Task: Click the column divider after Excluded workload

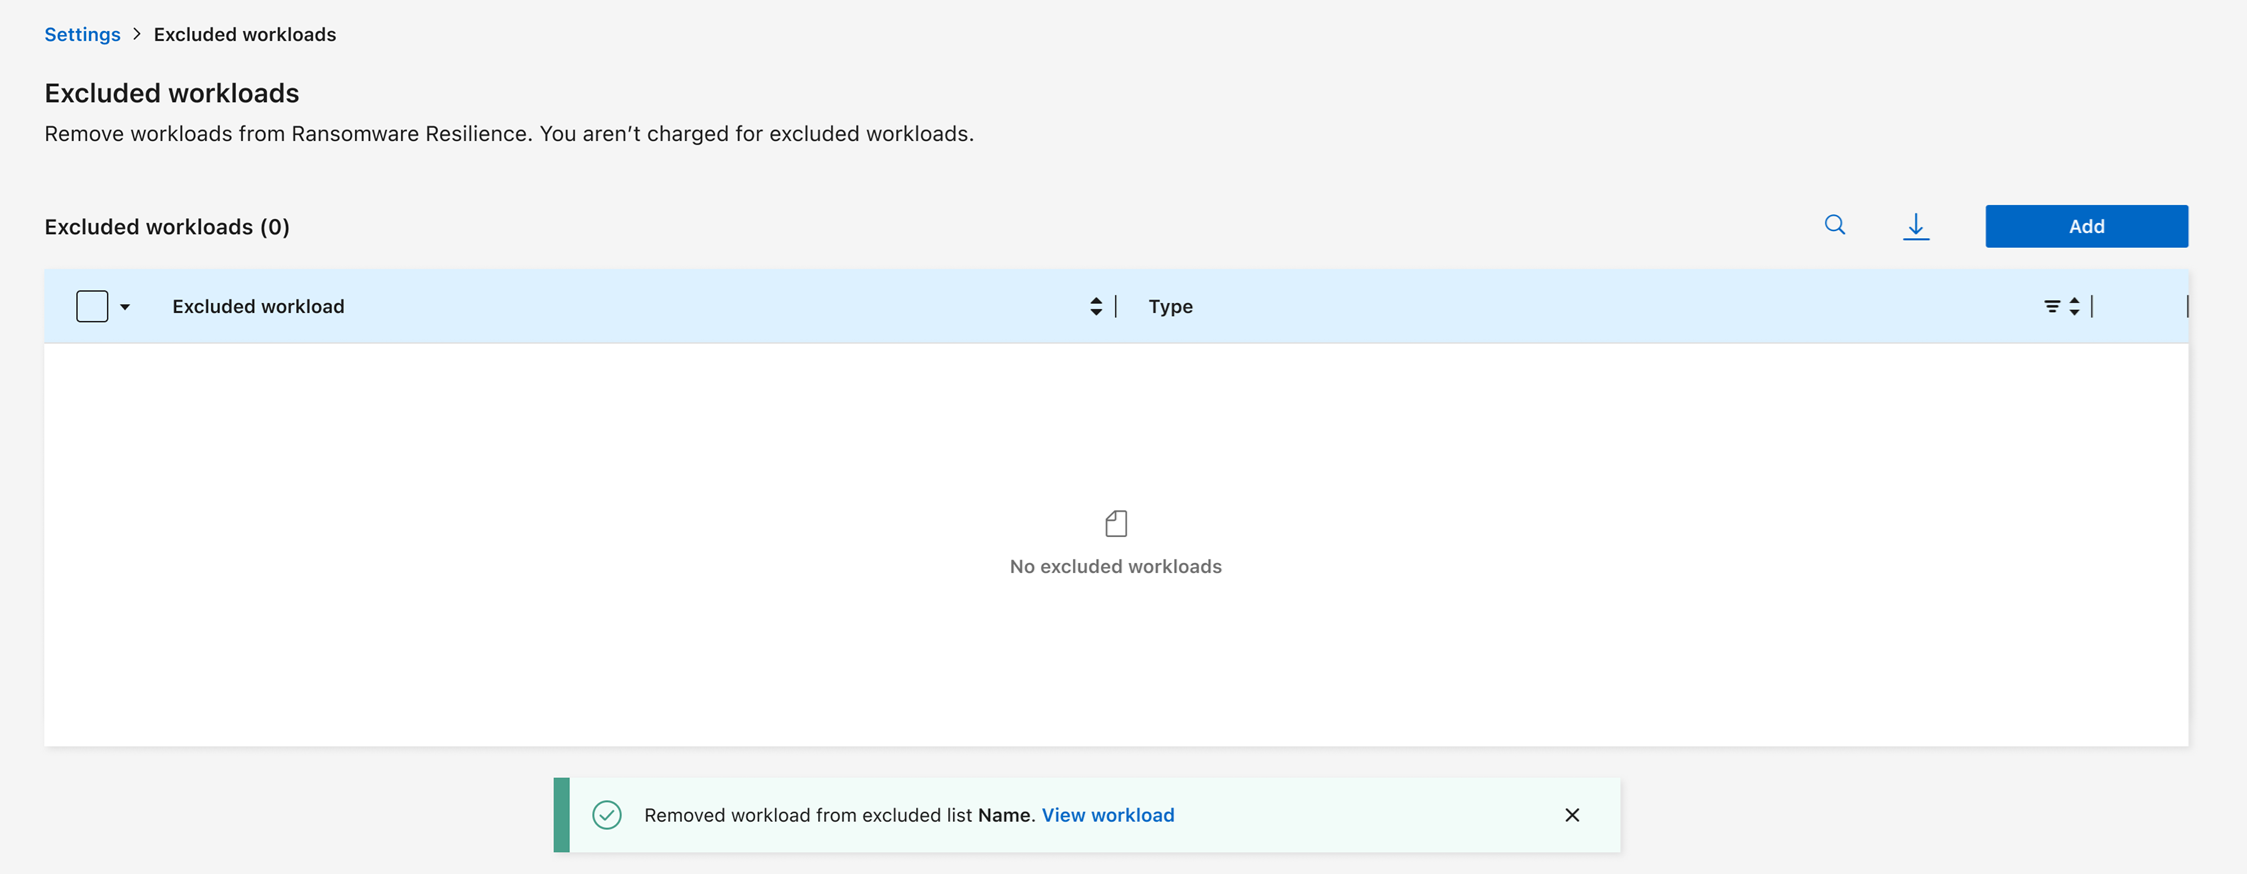Action: [x=1116, y=306]
